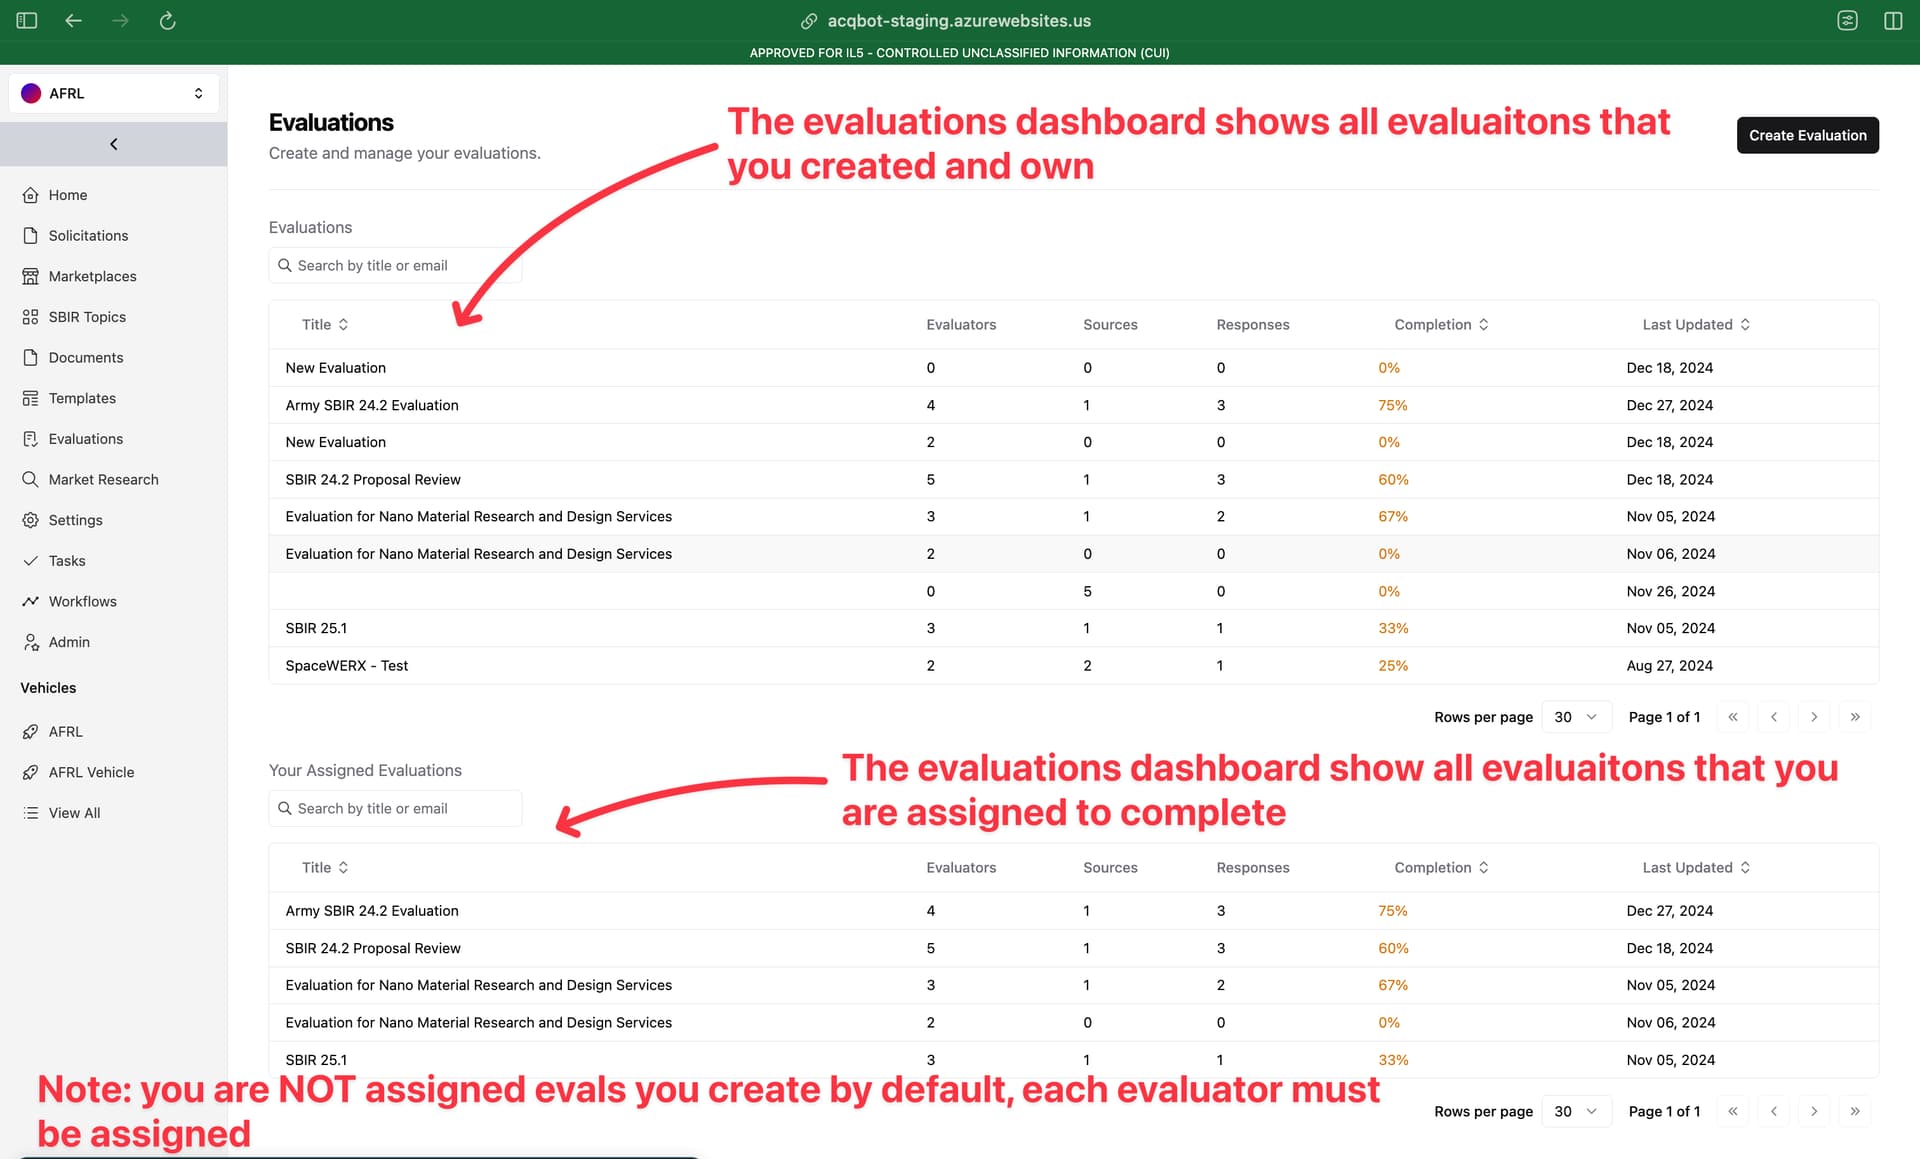Open Workflows in sidebar
The width and height of the screenshot is (1920, 1159).
pyautogui.click(x=82, y=601)
